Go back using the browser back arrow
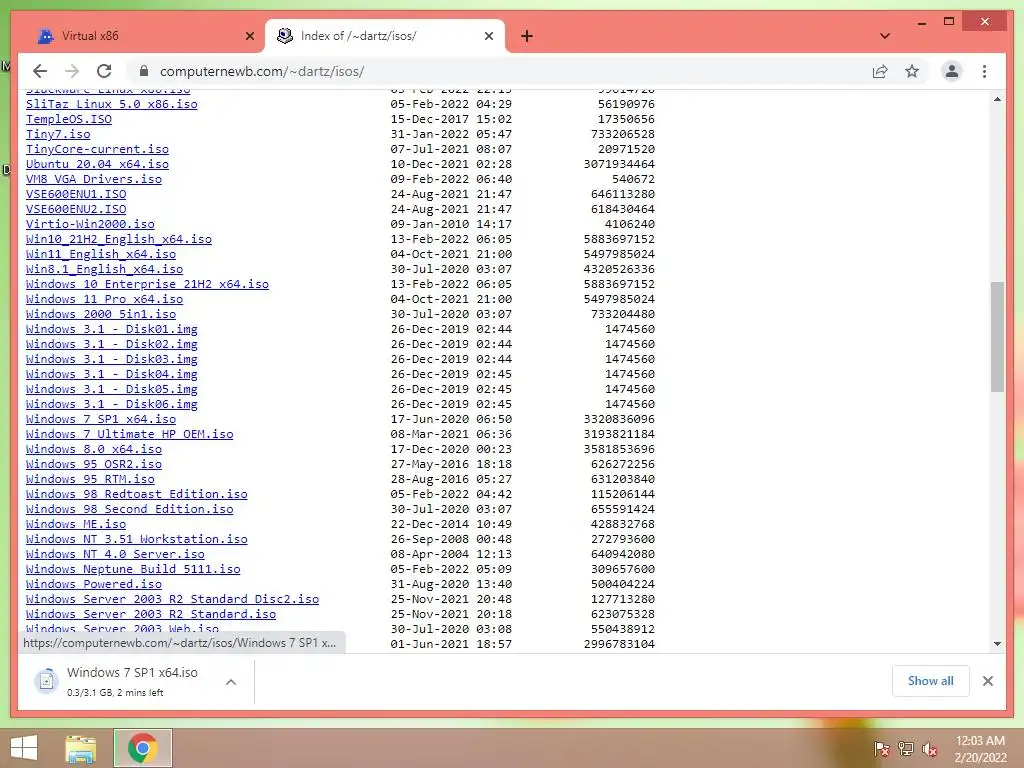Screen dimensions: 1024x768 tap(40, 71)
